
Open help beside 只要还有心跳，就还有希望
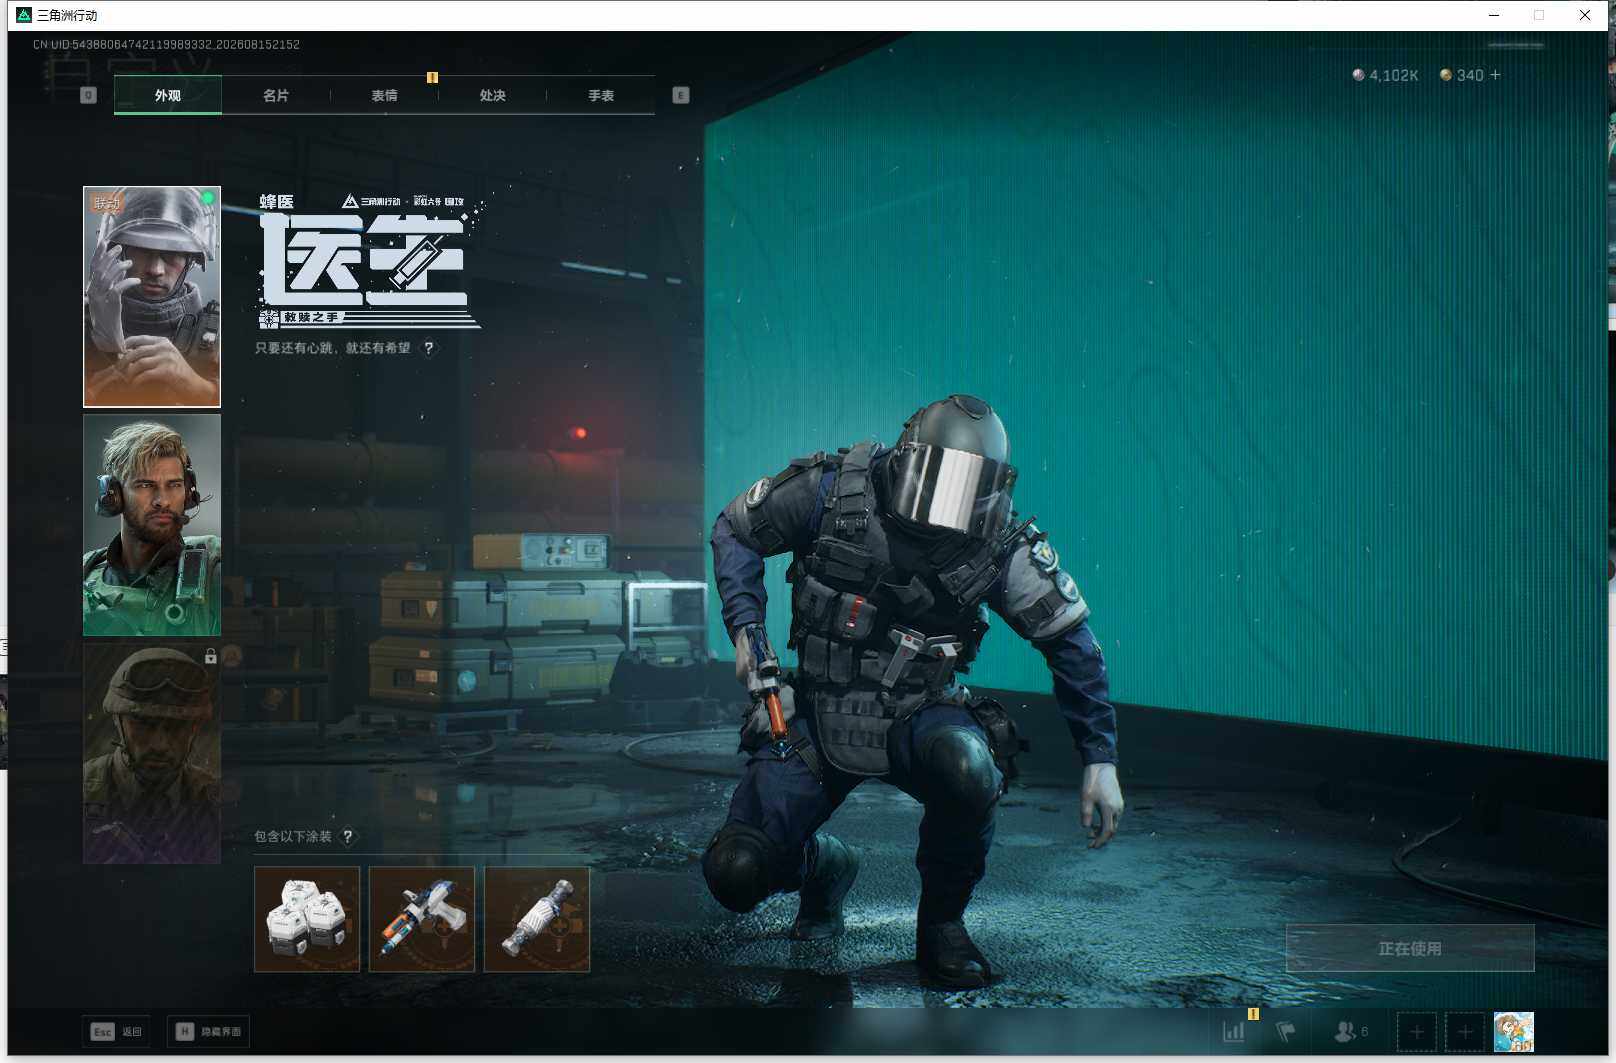point(429,348)
